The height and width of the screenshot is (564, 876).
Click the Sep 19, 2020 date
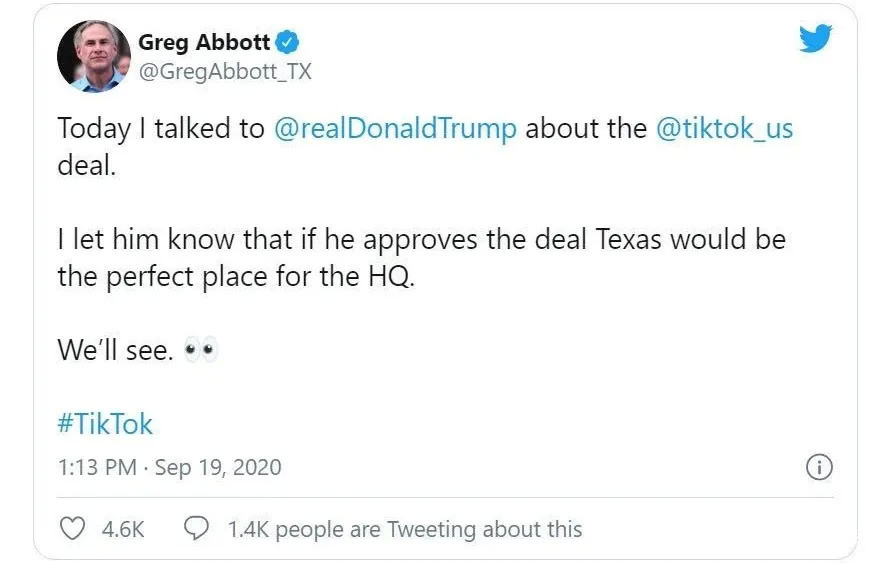tap(218, 467)
